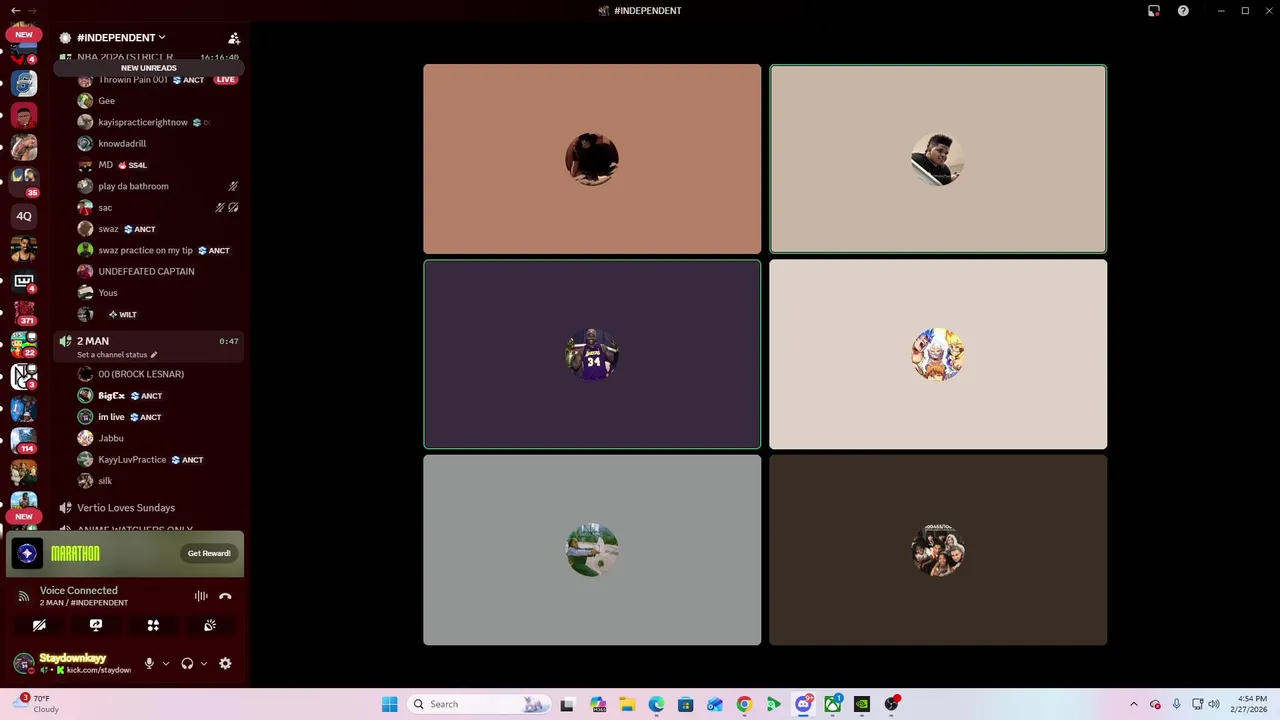Open the Vertio Loves Sundays voice channel
The image size is (1280, 720).
(x=126, y=508)
